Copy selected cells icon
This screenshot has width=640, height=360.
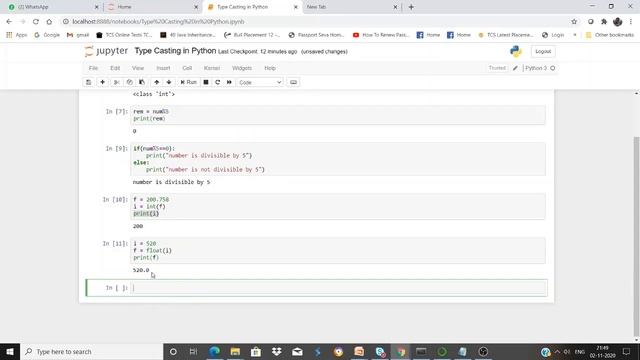point(129,82)
